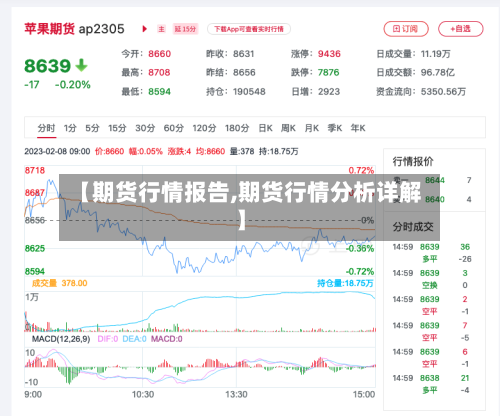Viewport: 500px width, 416px height.
Task: Click the 最高 value 8708
Action: click(159, 72)
